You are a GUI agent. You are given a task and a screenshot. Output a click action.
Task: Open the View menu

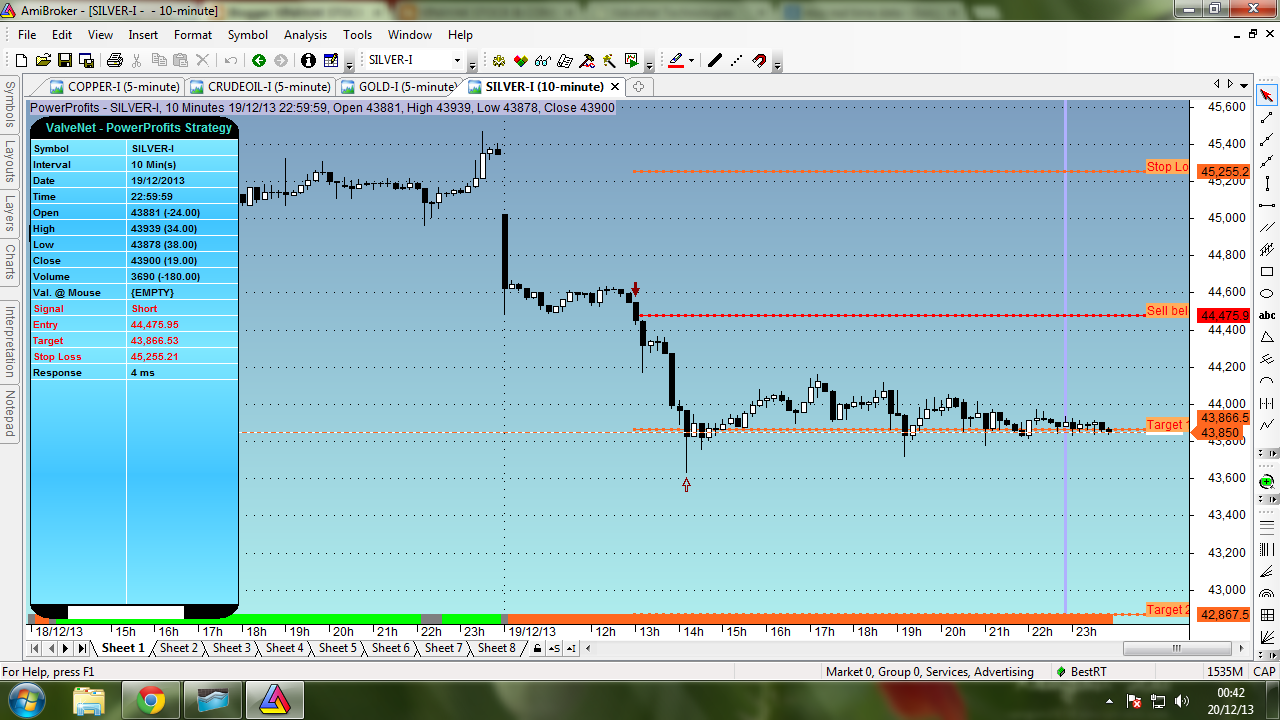tap(100, 34)
